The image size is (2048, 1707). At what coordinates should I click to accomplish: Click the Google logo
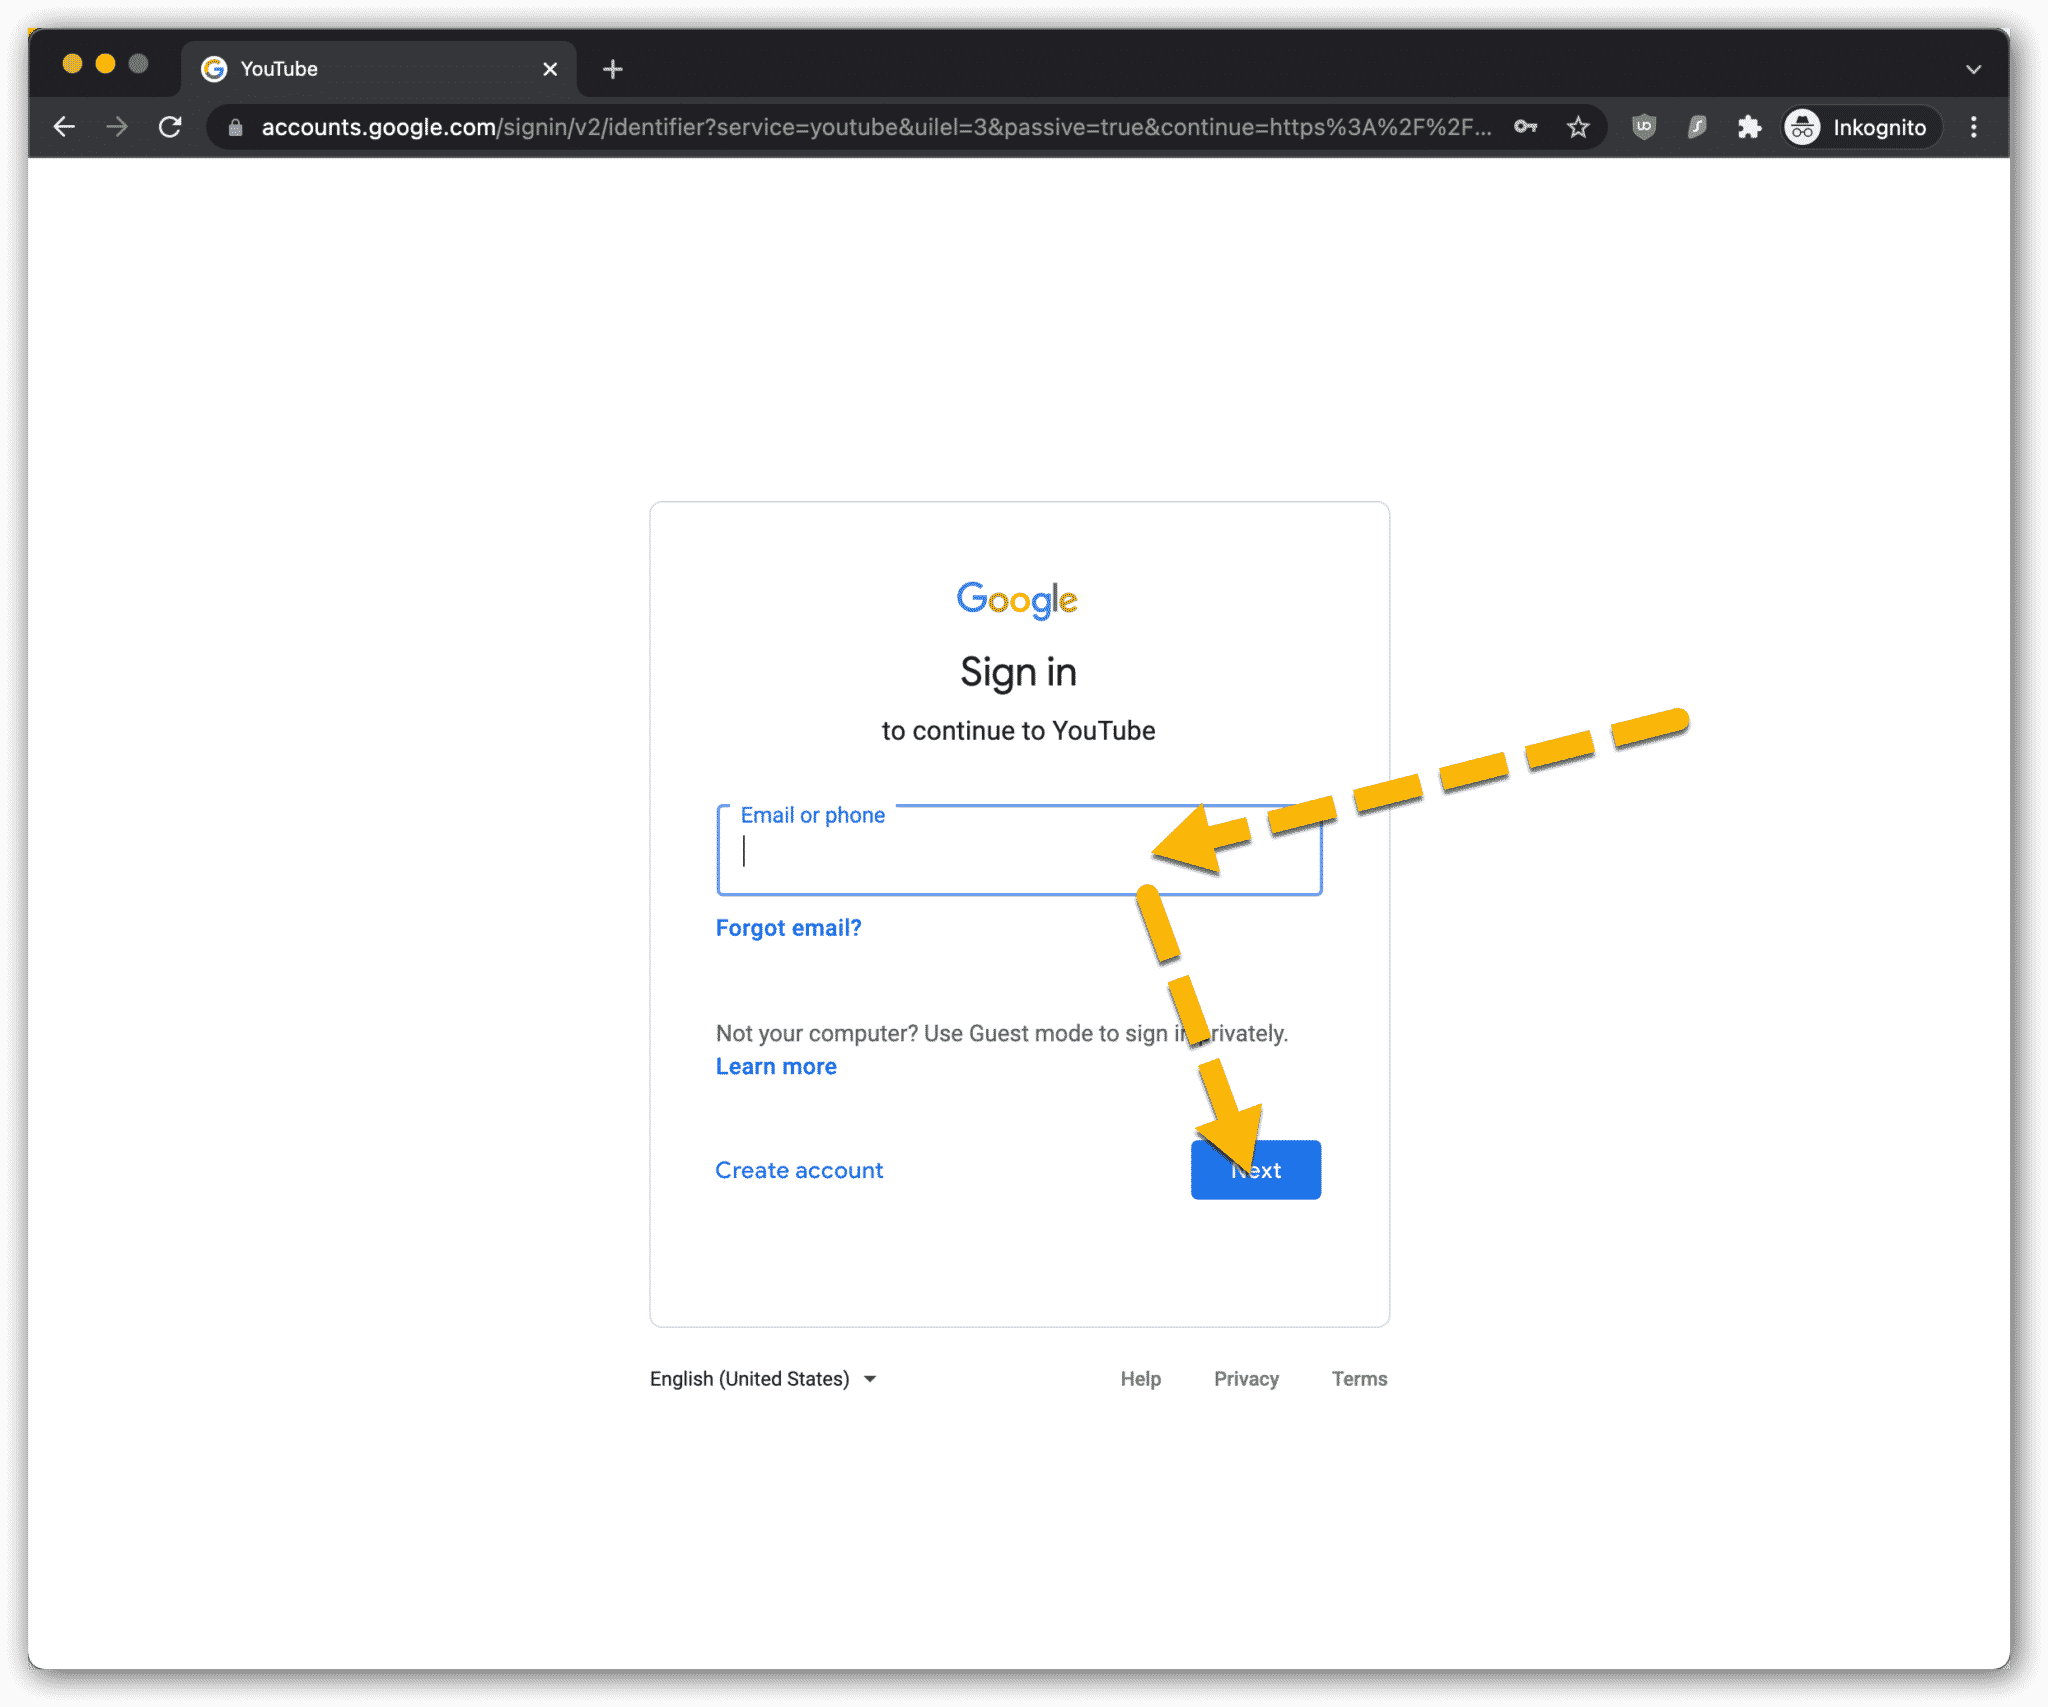coord(1017,600)
